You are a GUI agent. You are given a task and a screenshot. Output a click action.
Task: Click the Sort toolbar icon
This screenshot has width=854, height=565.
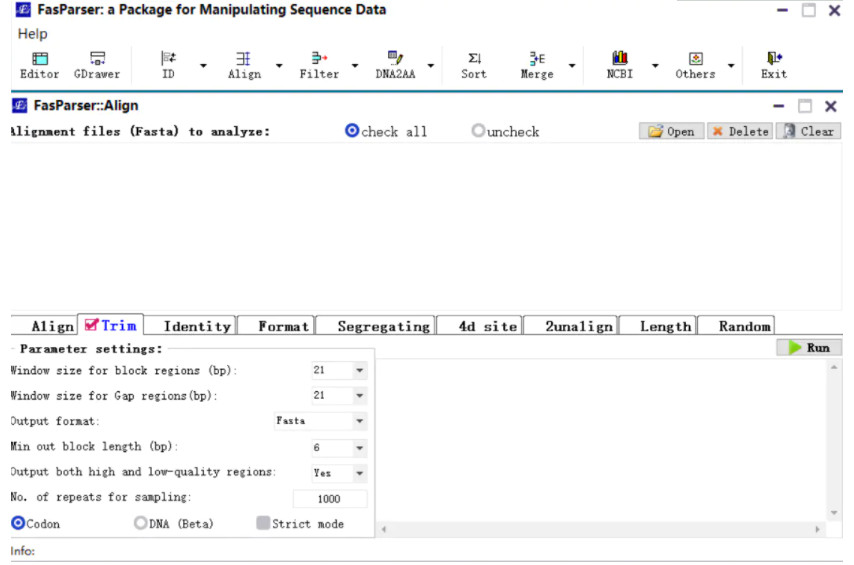(474, 65)
